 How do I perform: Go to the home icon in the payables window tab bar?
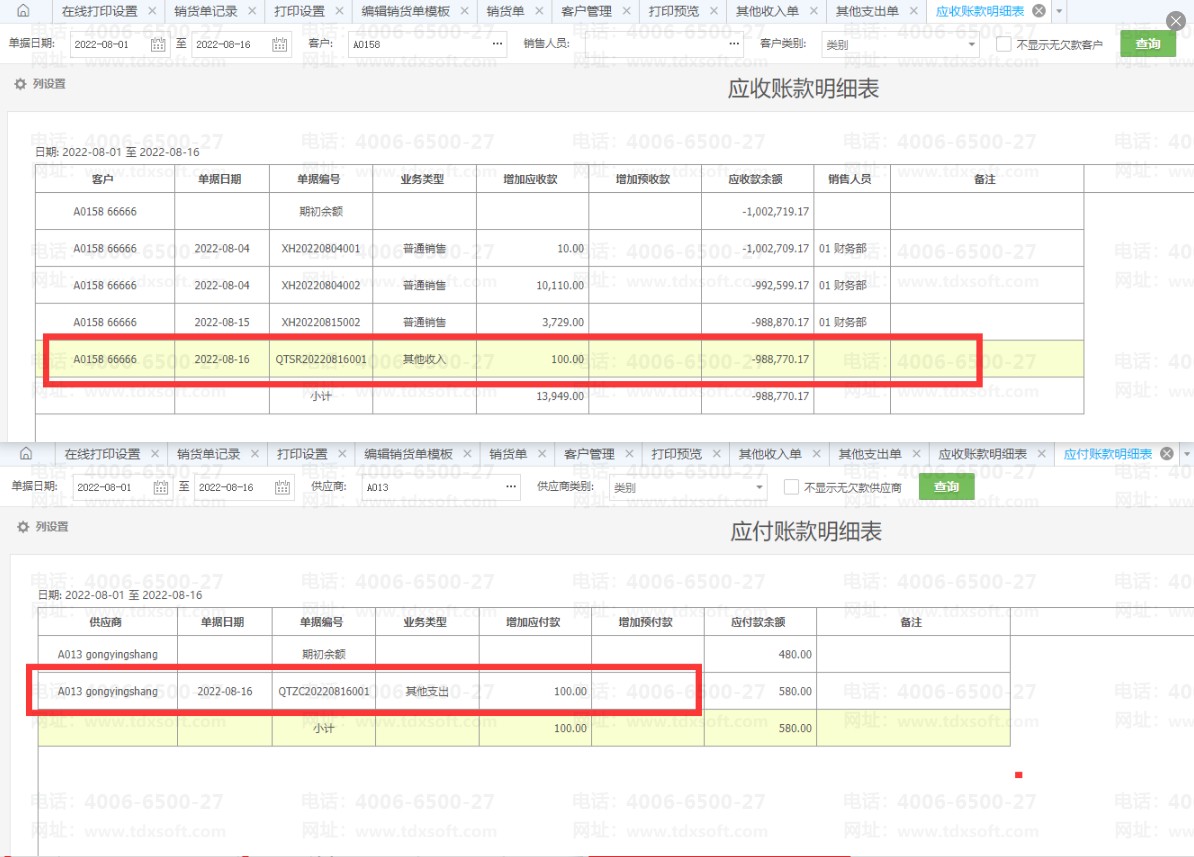tap(26, 454)
